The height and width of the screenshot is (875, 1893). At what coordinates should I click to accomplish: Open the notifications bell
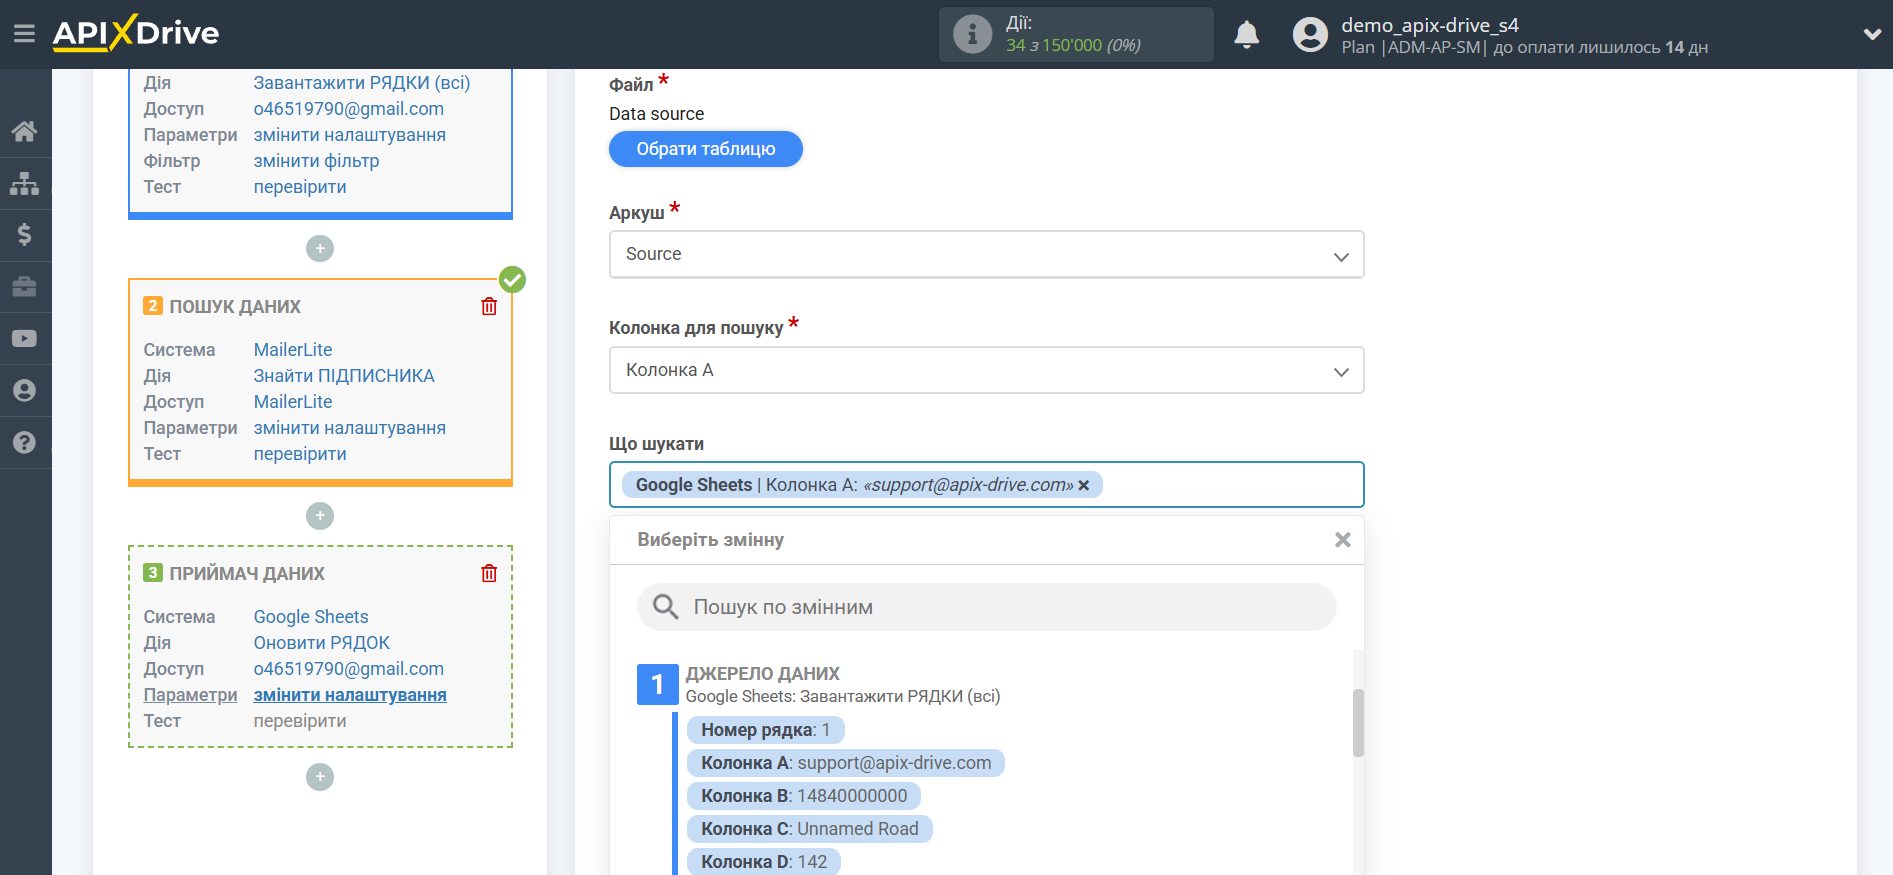pos(1246,34)
